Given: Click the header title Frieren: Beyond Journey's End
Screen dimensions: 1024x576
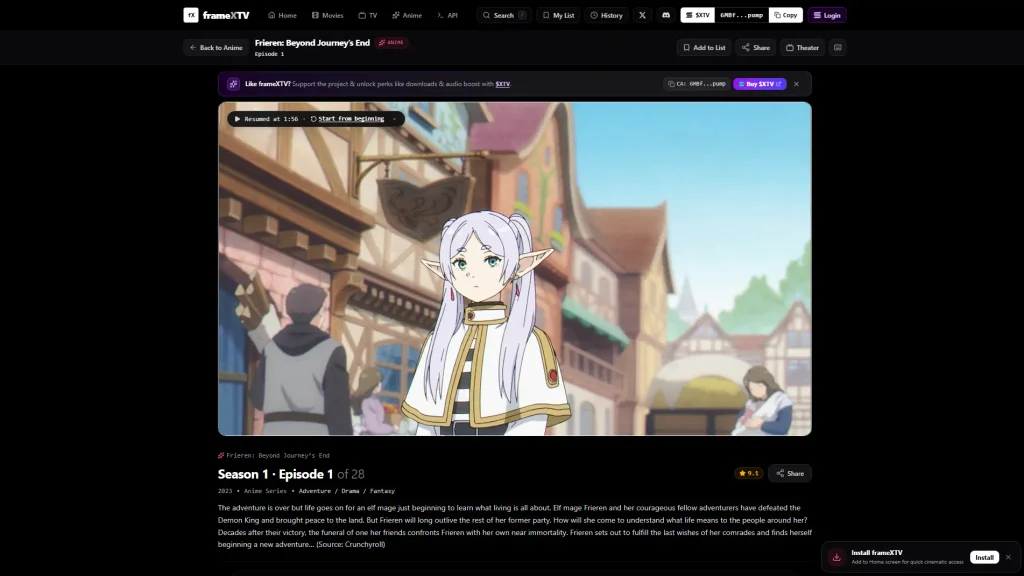Looking at the screenshot, I should pyautogui.click(x=312, y=42).
